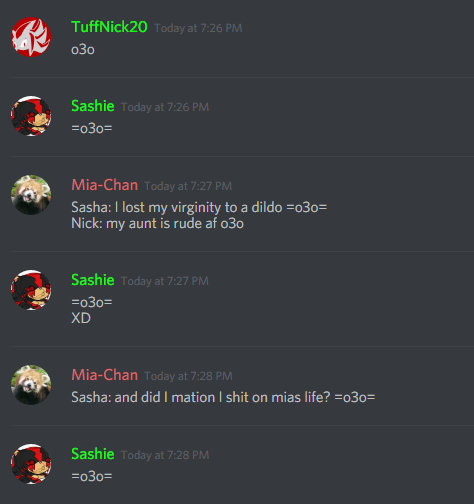Click the 'my aunt is rude af' message line
The image size is (474, 504).
pos(157,223)
